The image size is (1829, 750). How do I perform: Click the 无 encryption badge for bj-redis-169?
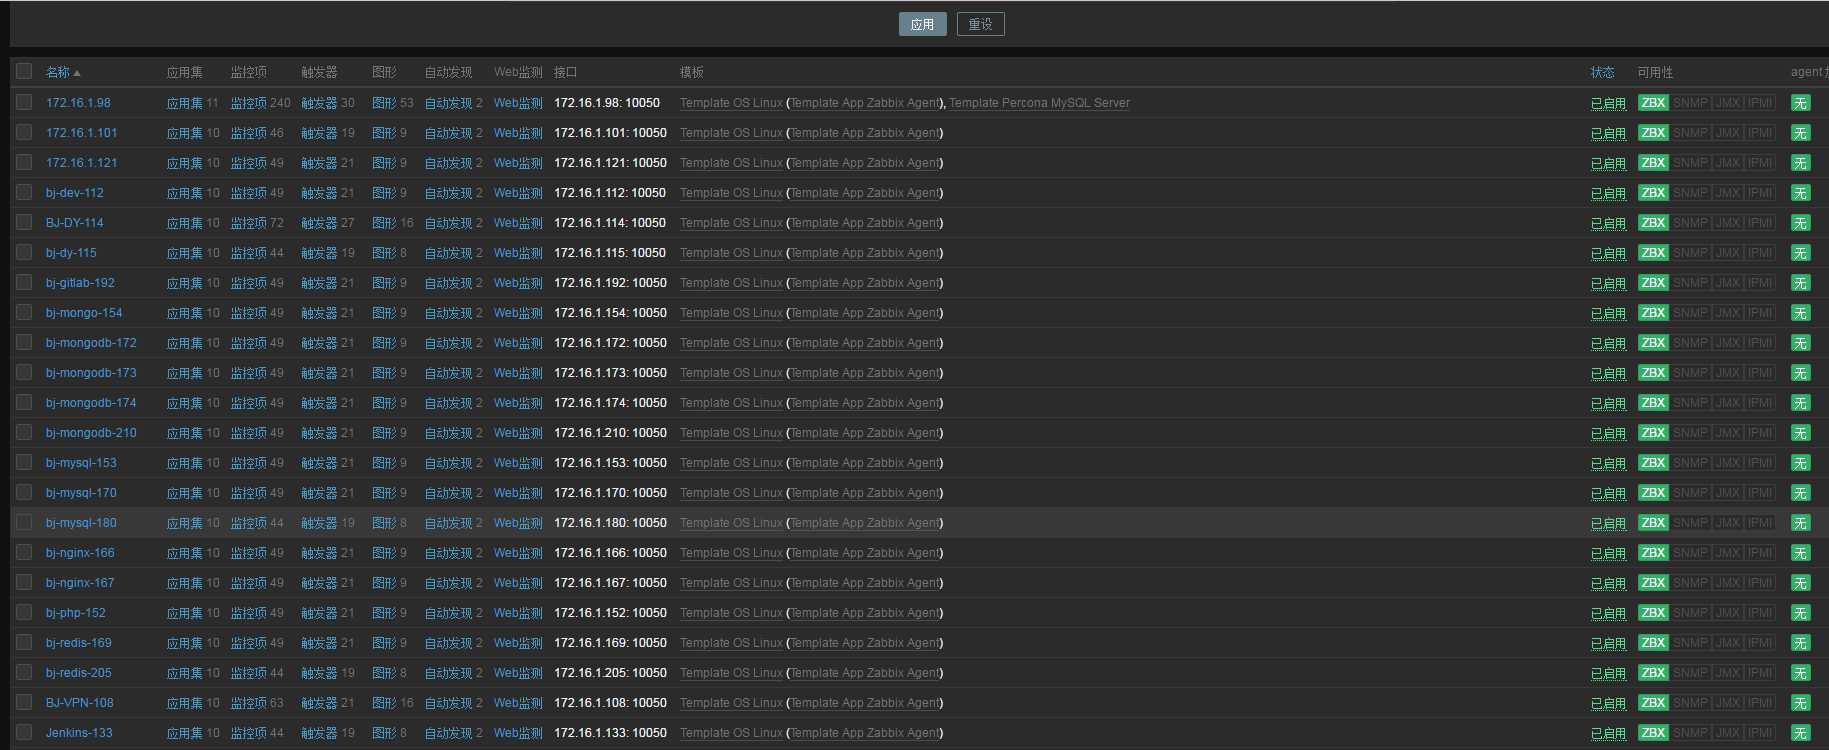click(1800, 643)
